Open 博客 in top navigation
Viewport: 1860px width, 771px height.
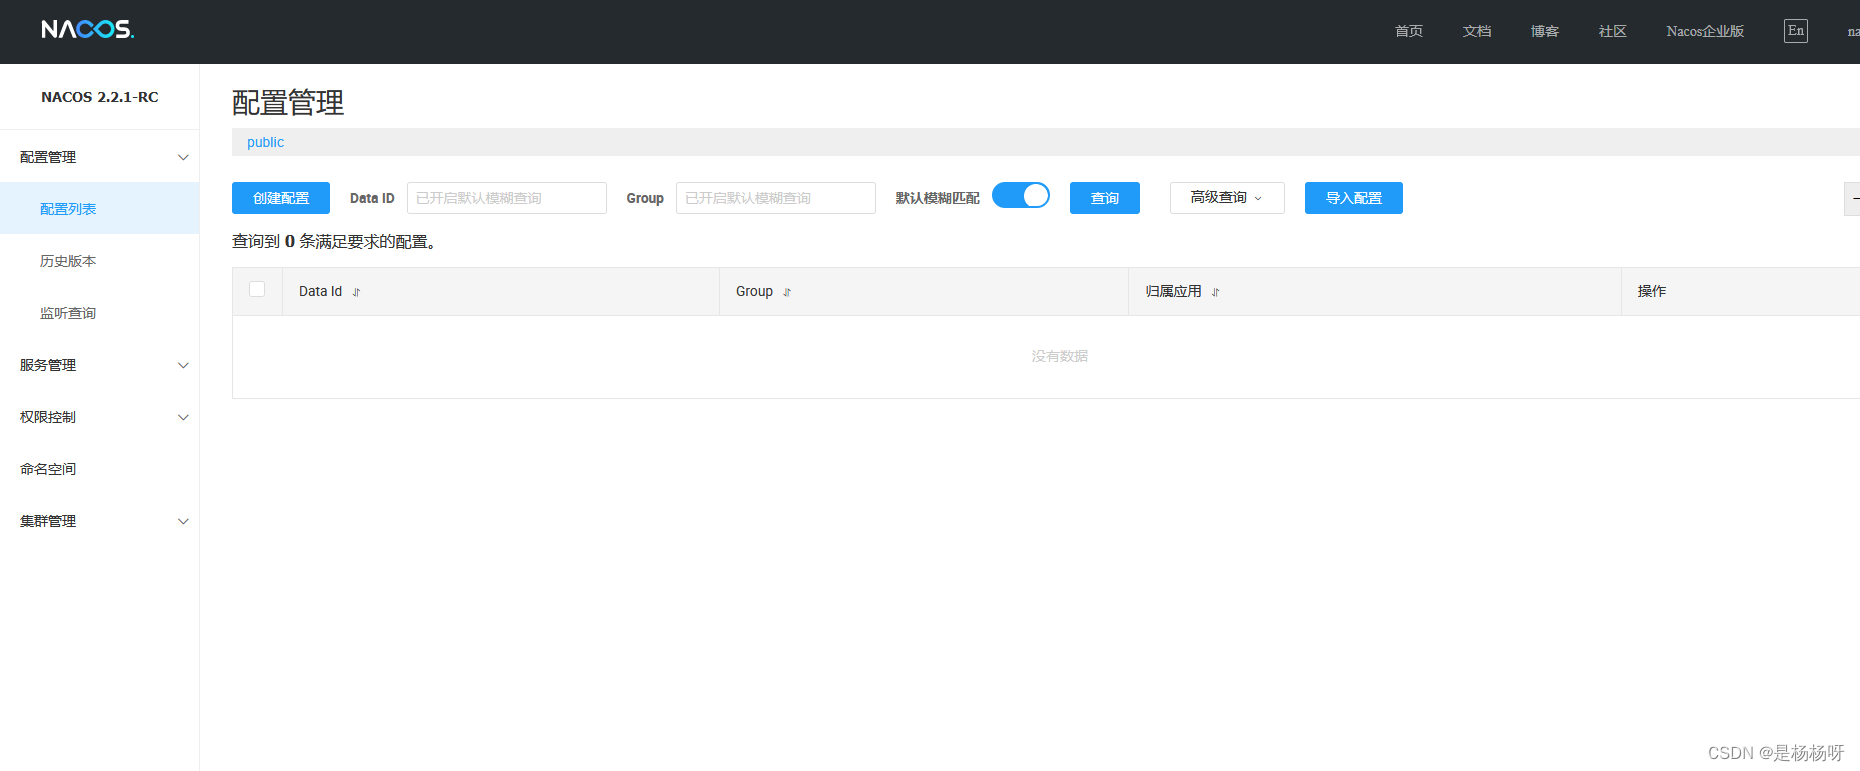pos(1545,31)
